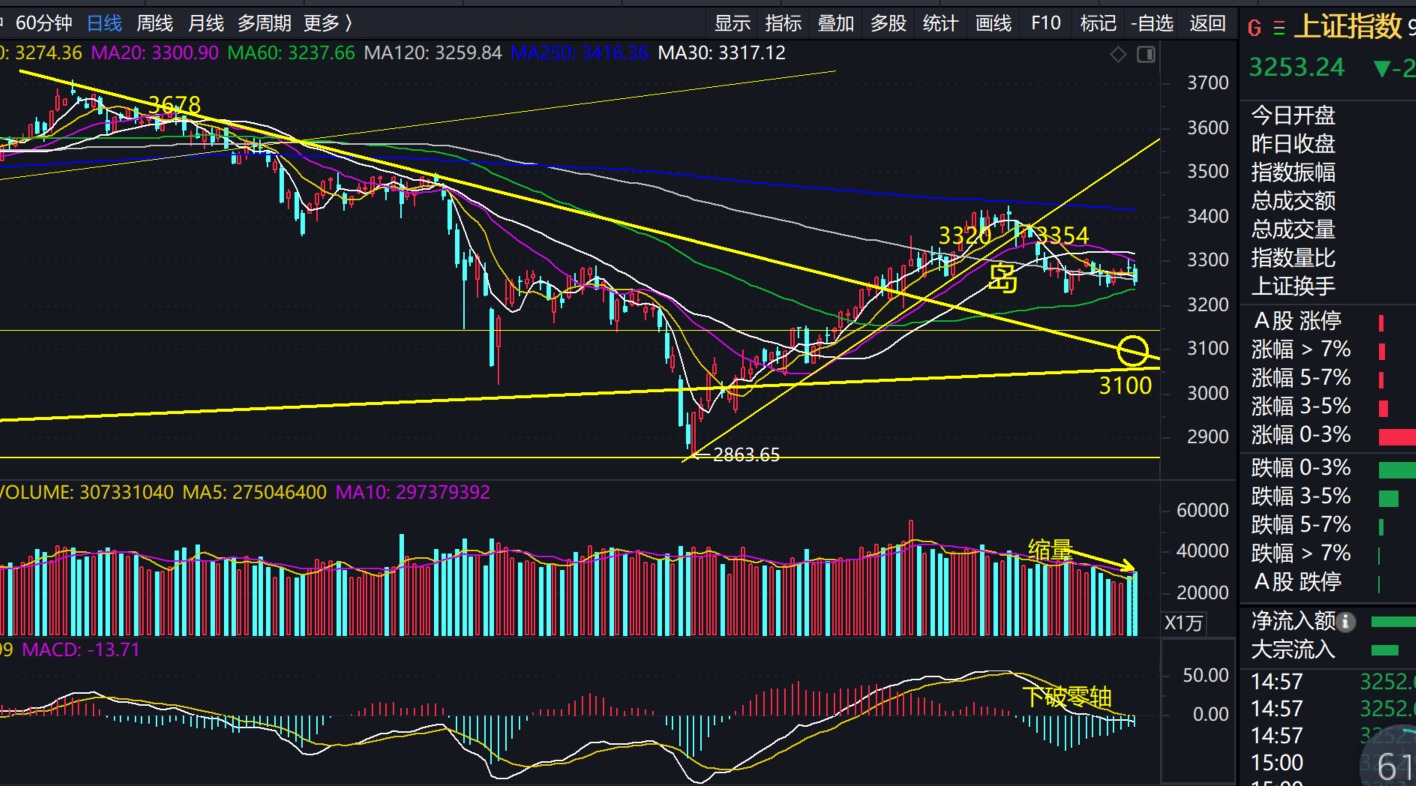1416x786 pixels.
Task: Open F10 company info
Action: [x=1045, y=23]
